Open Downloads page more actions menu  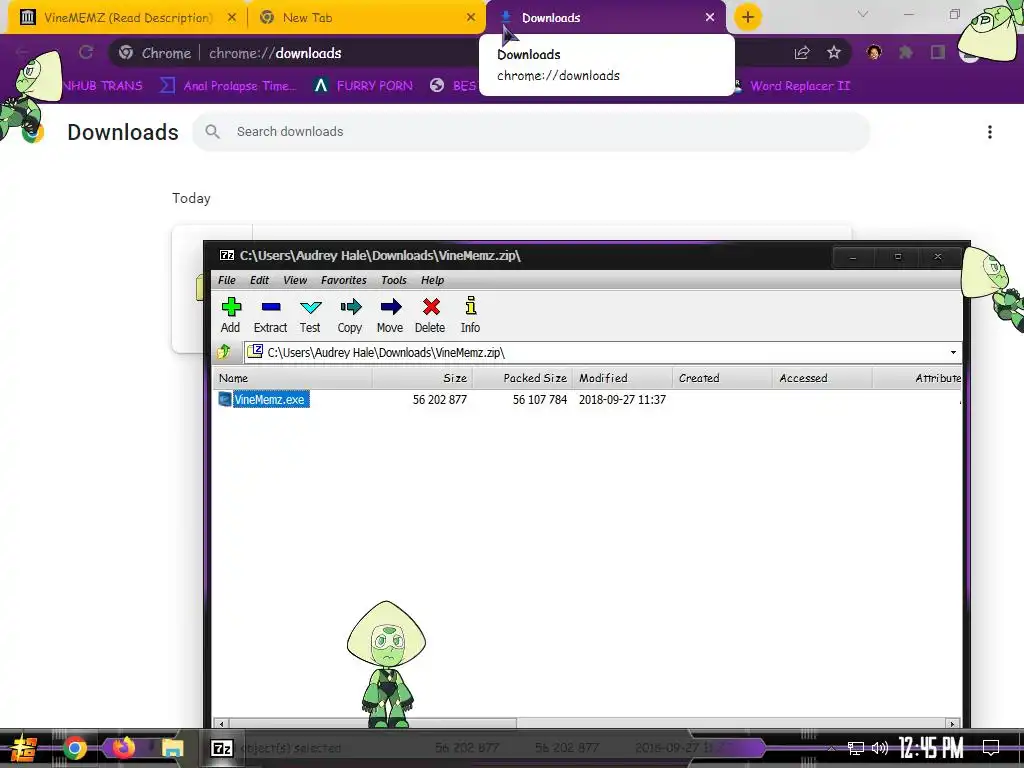[990, 132]
